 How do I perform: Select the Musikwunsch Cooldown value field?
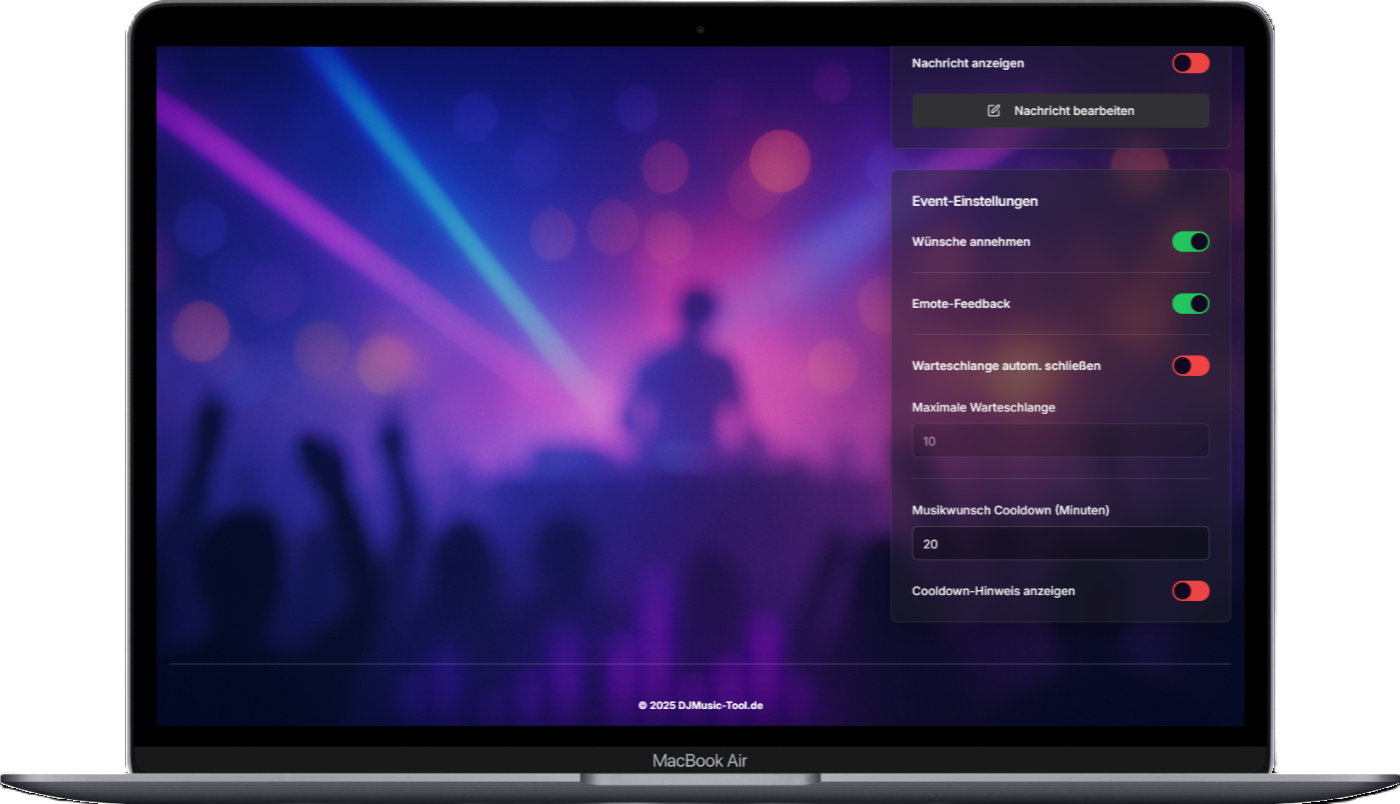pos(1060,543)
